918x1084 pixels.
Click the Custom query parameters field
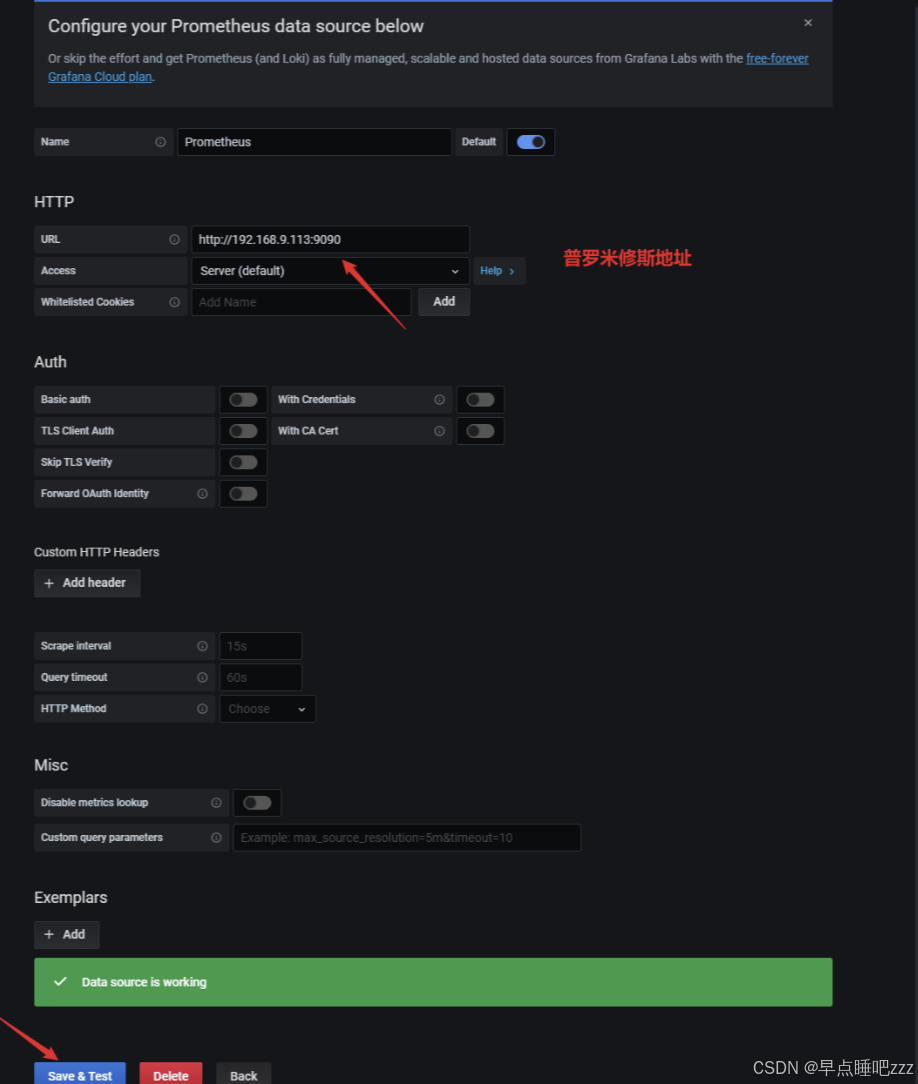[x=407, y=837]
